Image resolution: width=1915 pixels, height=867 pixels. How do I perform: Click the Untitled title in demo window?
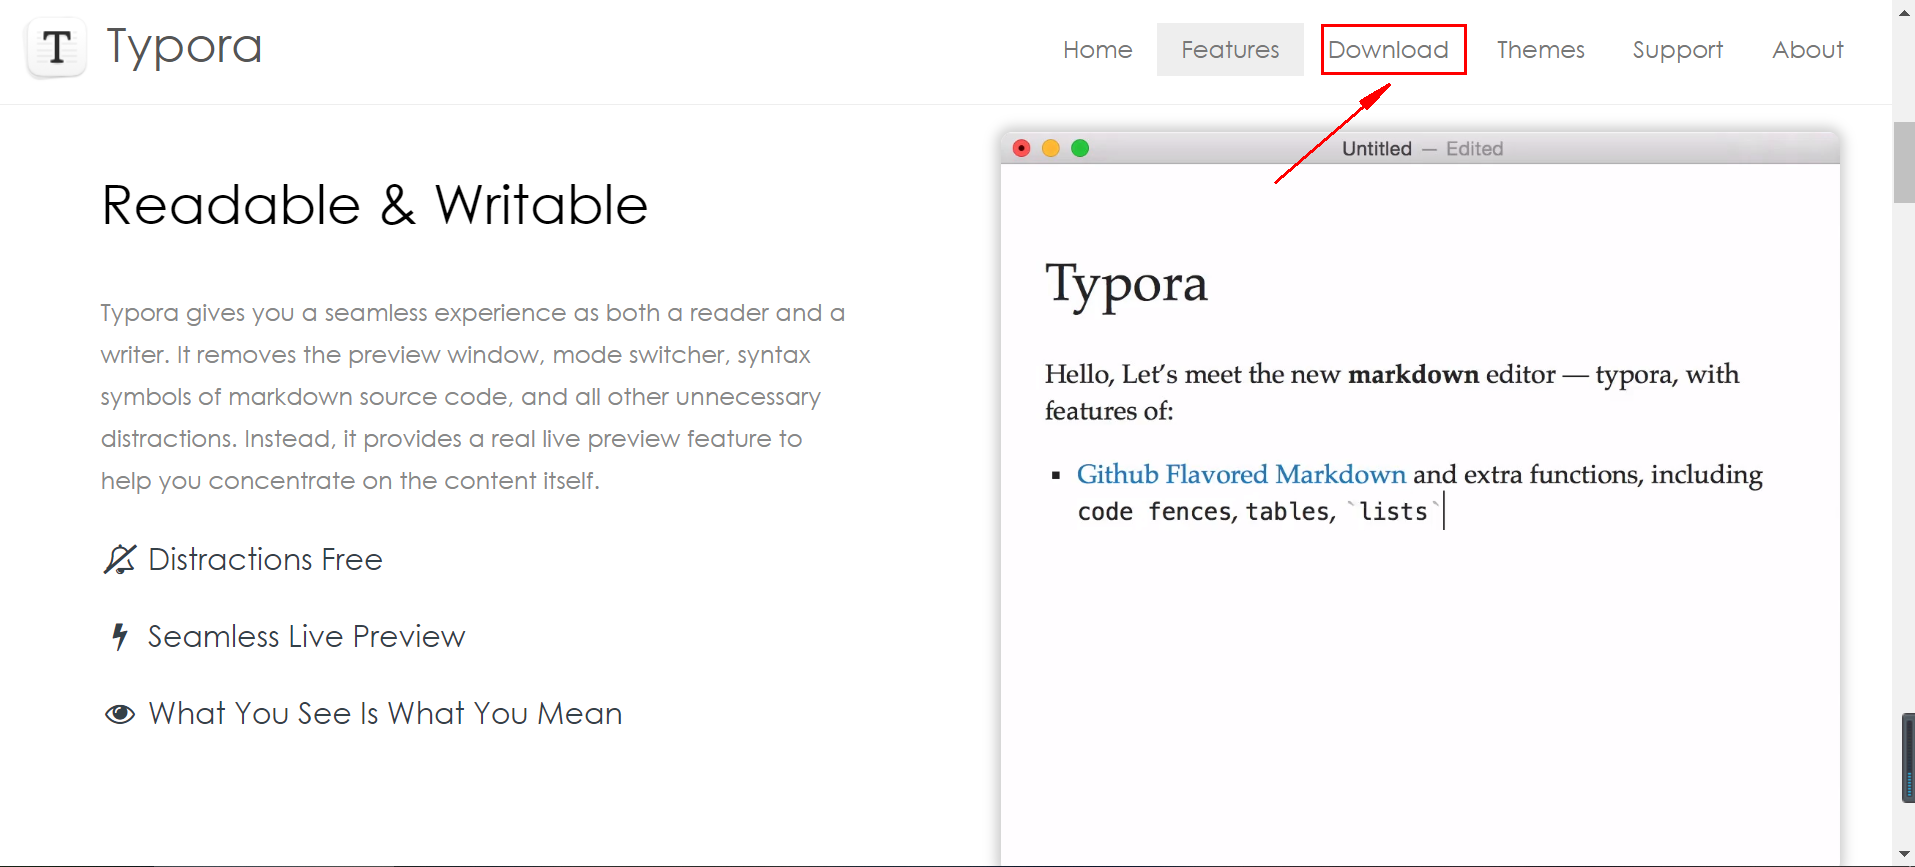click(1377, 149)
